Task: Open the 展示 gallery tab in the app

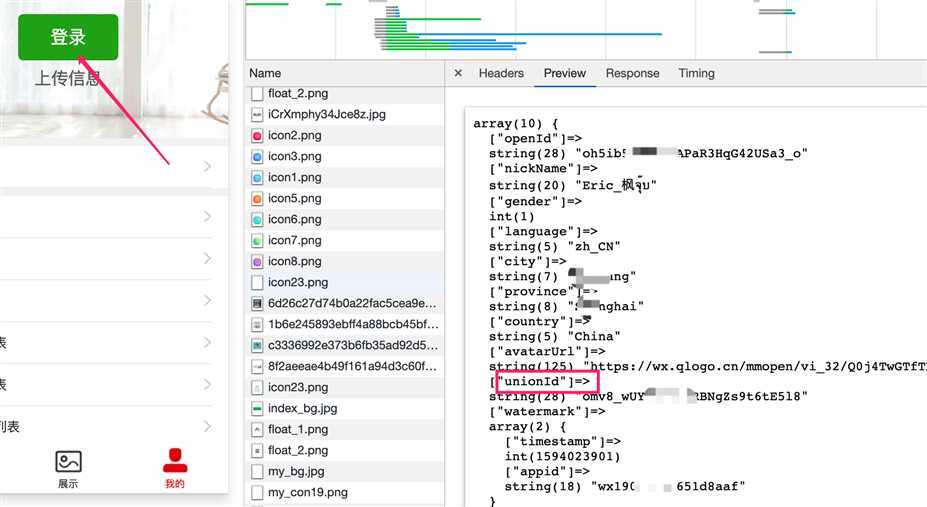Action: click(x=68, y=469)
